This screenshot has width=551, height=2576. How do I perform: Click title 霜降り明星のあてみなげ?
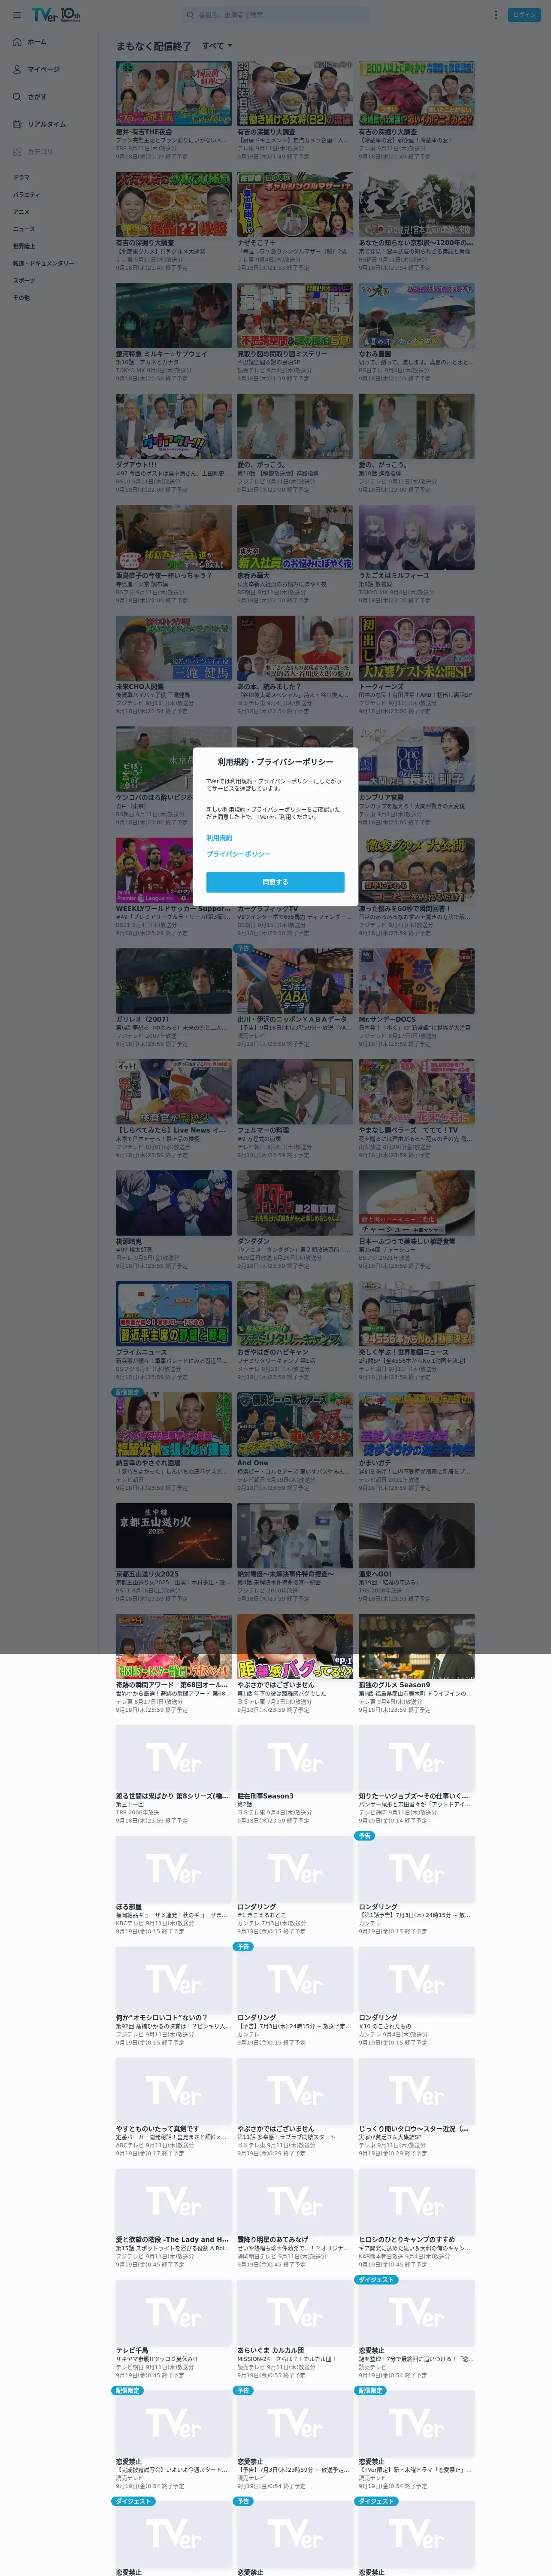tap(272, 2240)
